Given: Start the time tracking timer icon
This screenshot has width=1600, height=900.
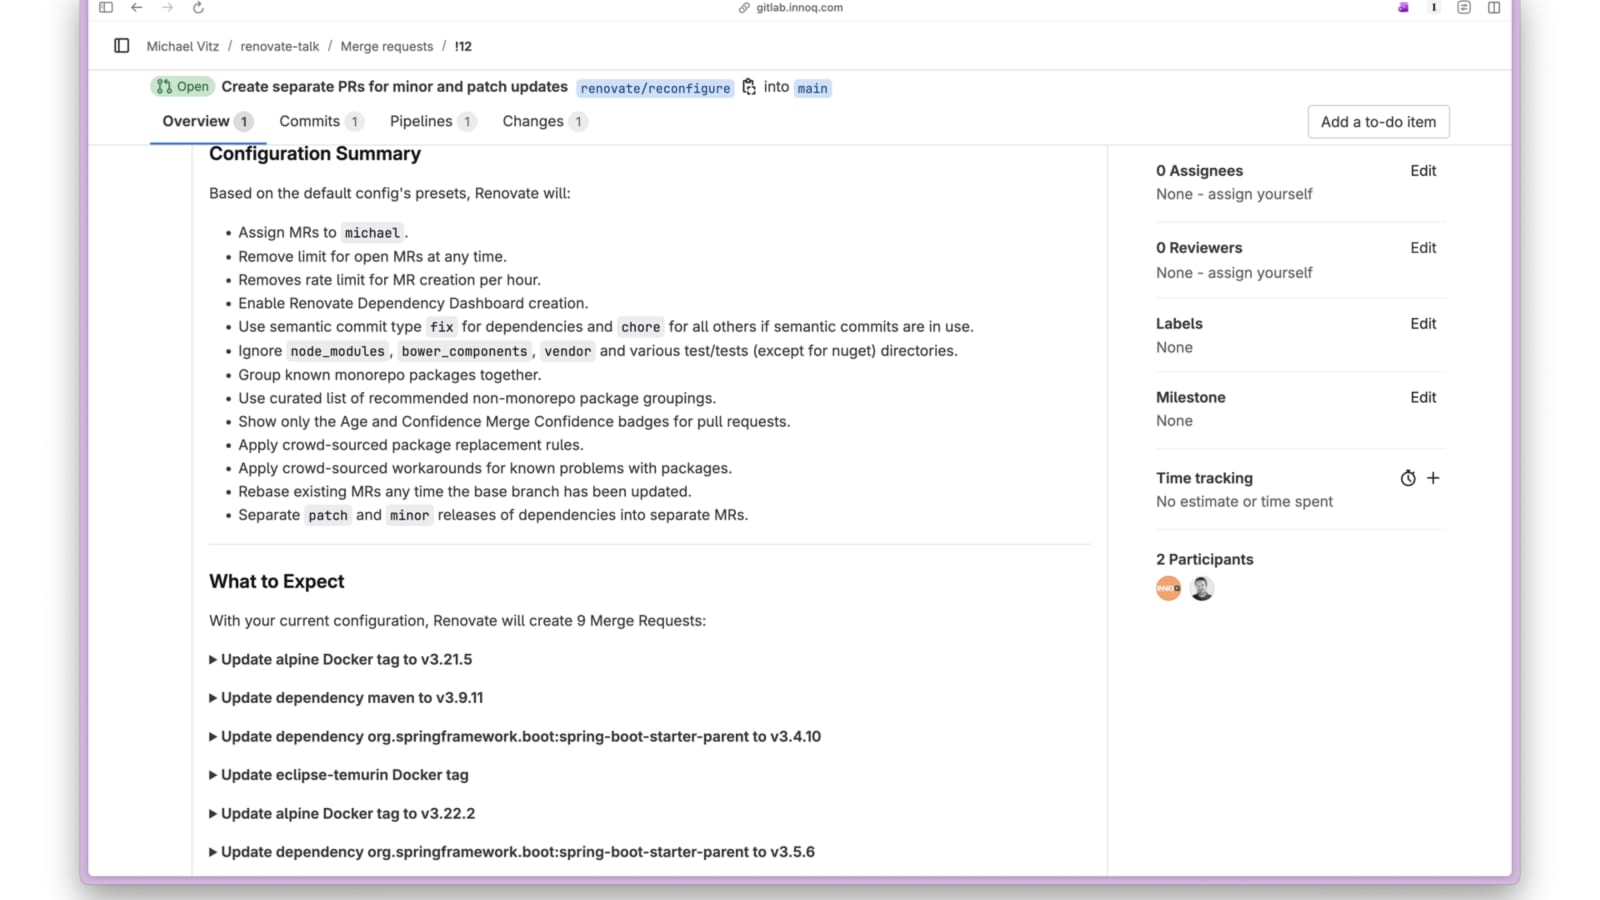Looking at the screenshot, I should (1408, 478).
